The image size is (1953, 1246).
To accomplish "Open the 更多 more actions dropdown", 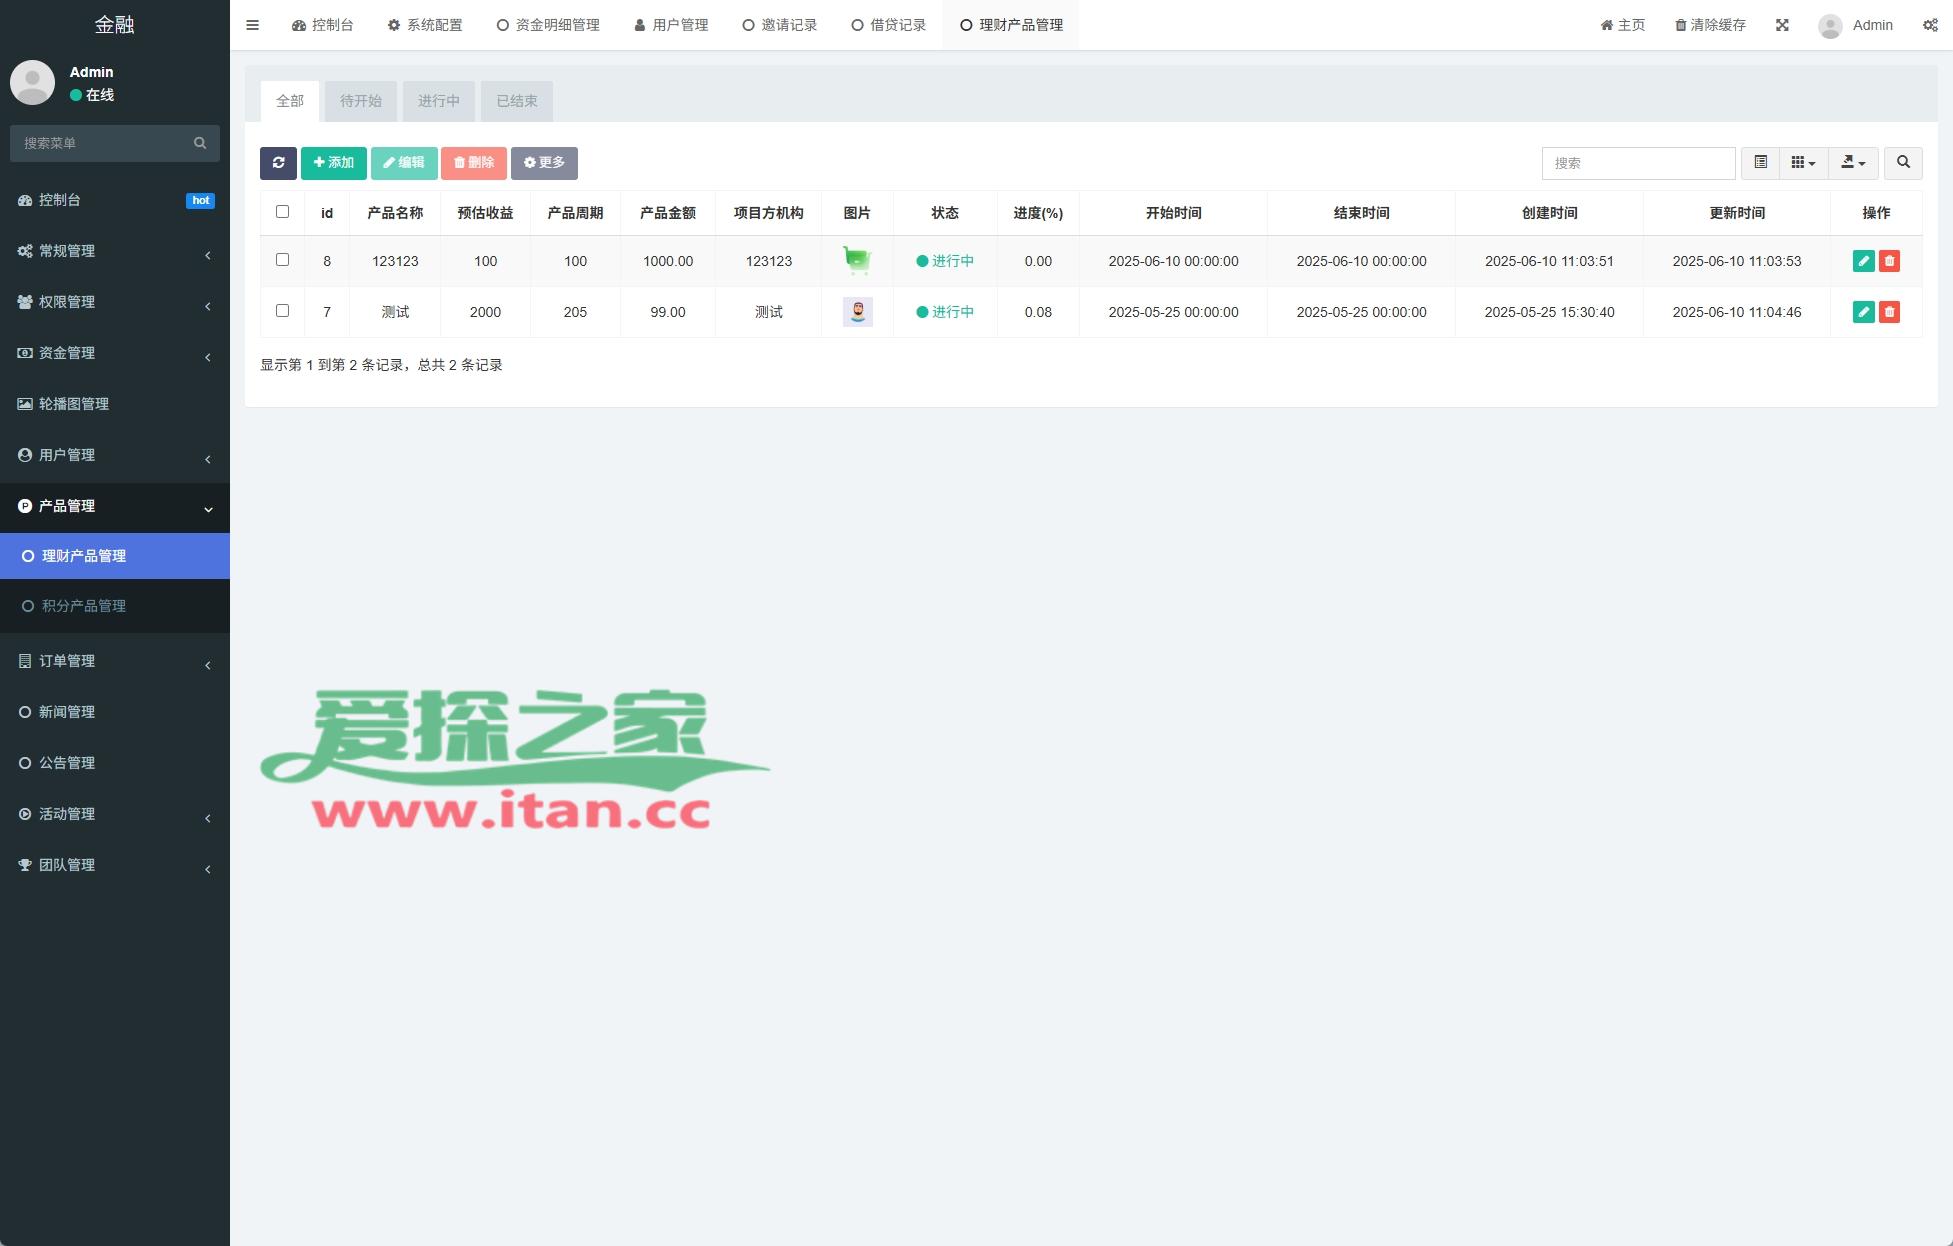I will [x=544, y=163].
